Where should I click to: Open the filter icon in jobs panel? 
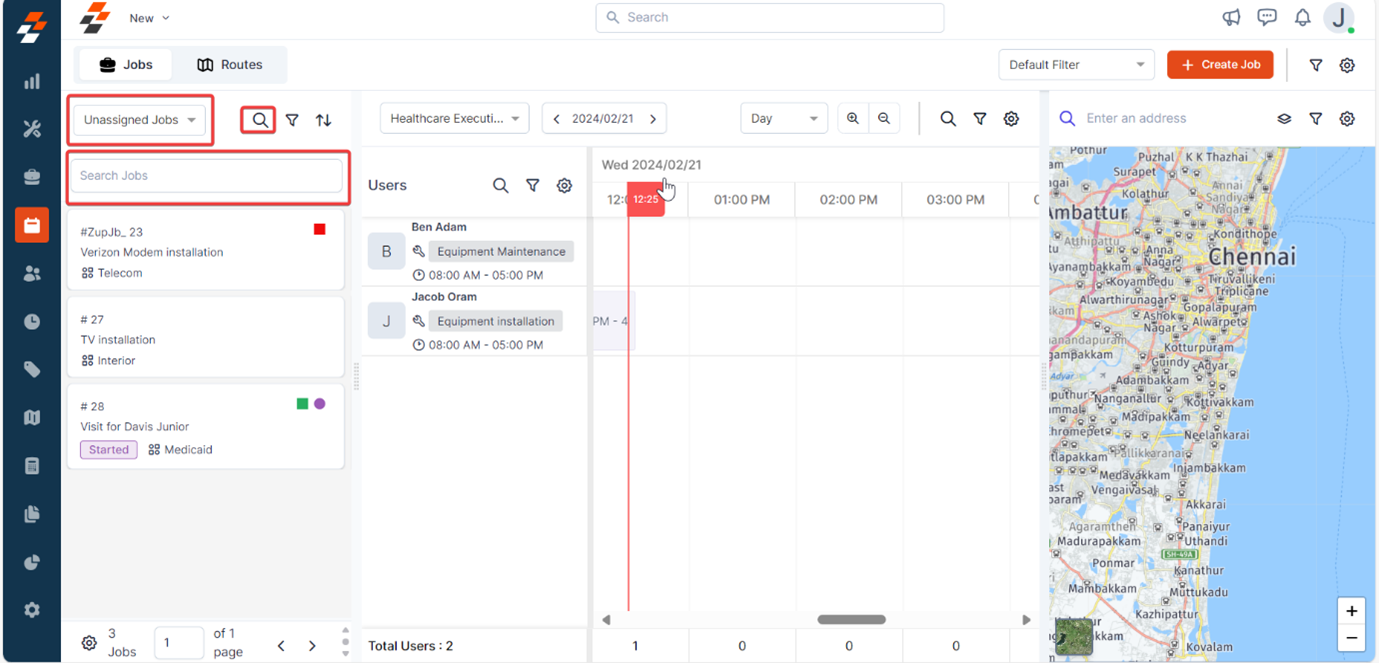292,120
